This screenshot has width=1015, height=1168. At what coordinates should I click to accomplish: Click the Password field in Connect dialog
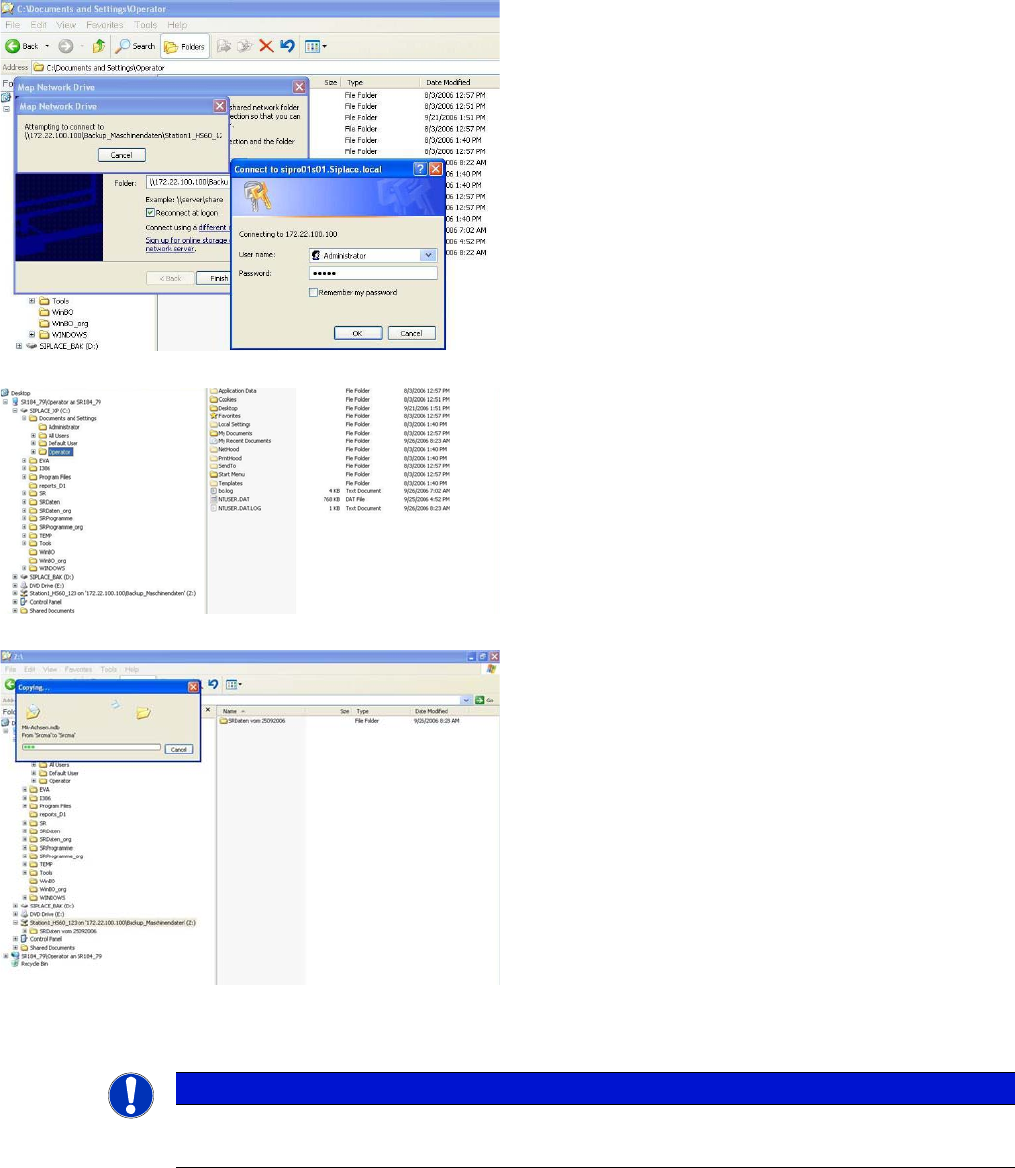click(x=373, y=273)
